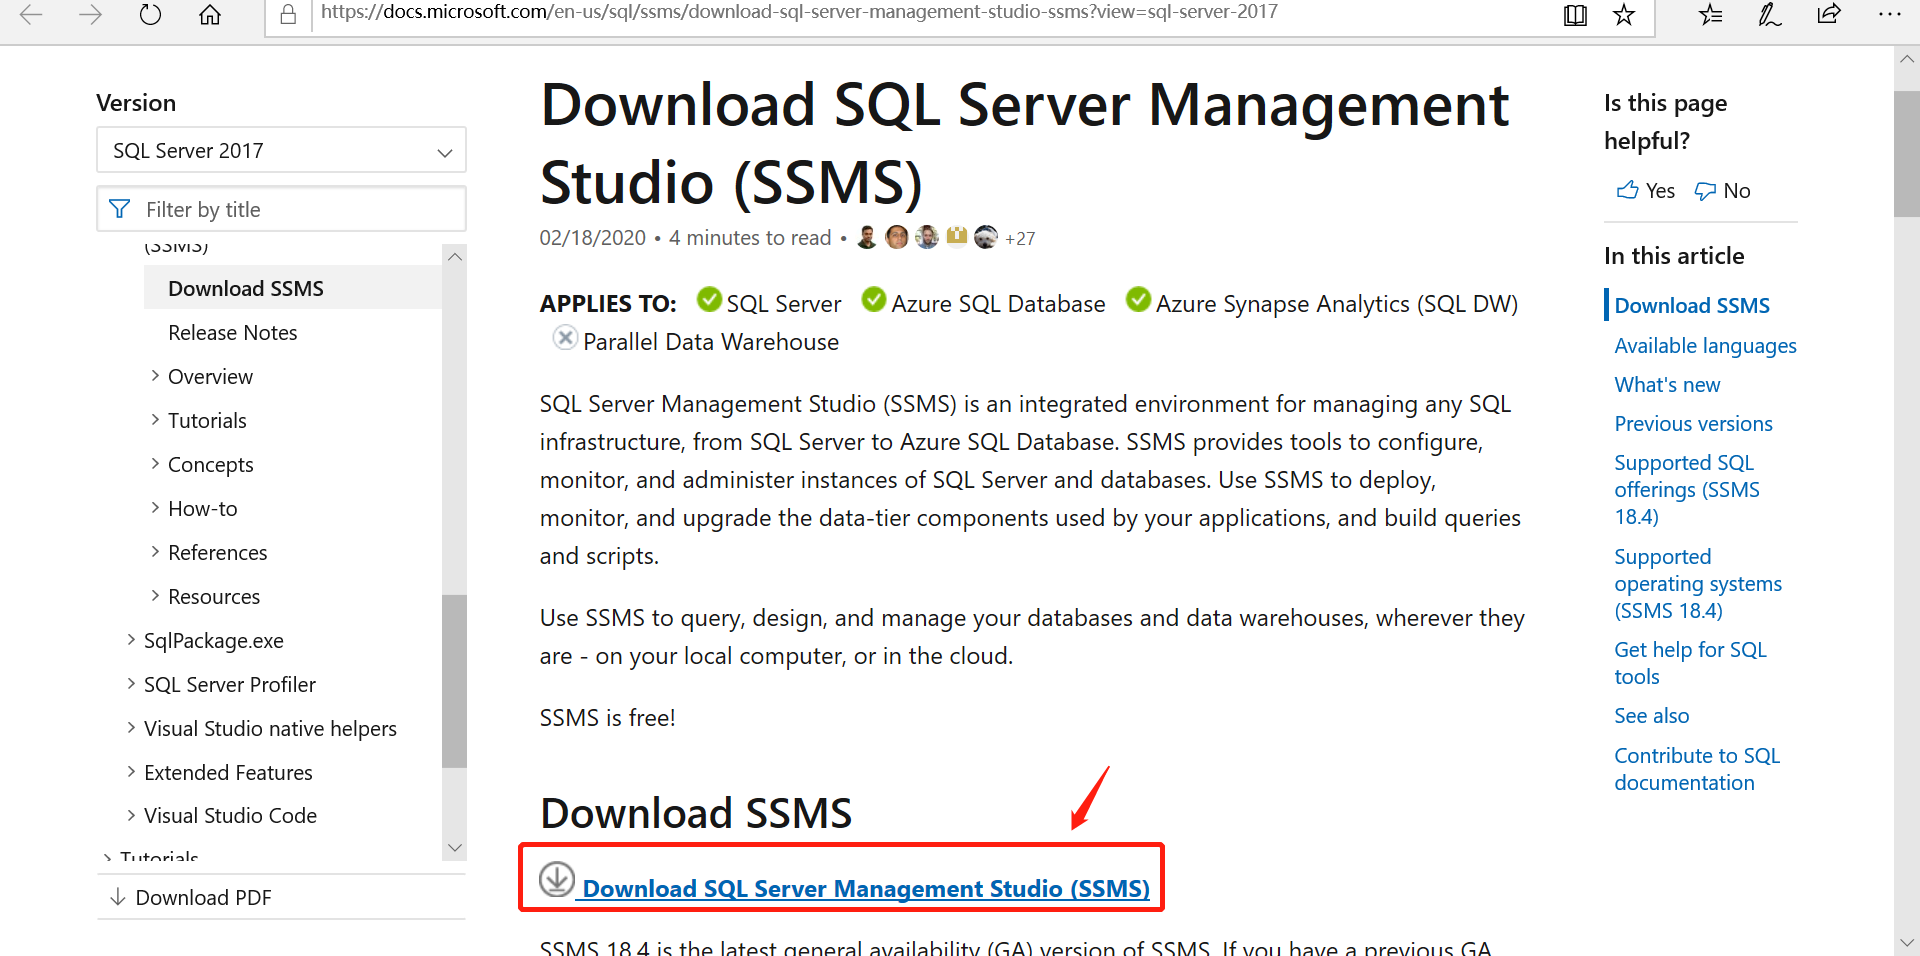Click the Download PDF button

pos(203,897)
